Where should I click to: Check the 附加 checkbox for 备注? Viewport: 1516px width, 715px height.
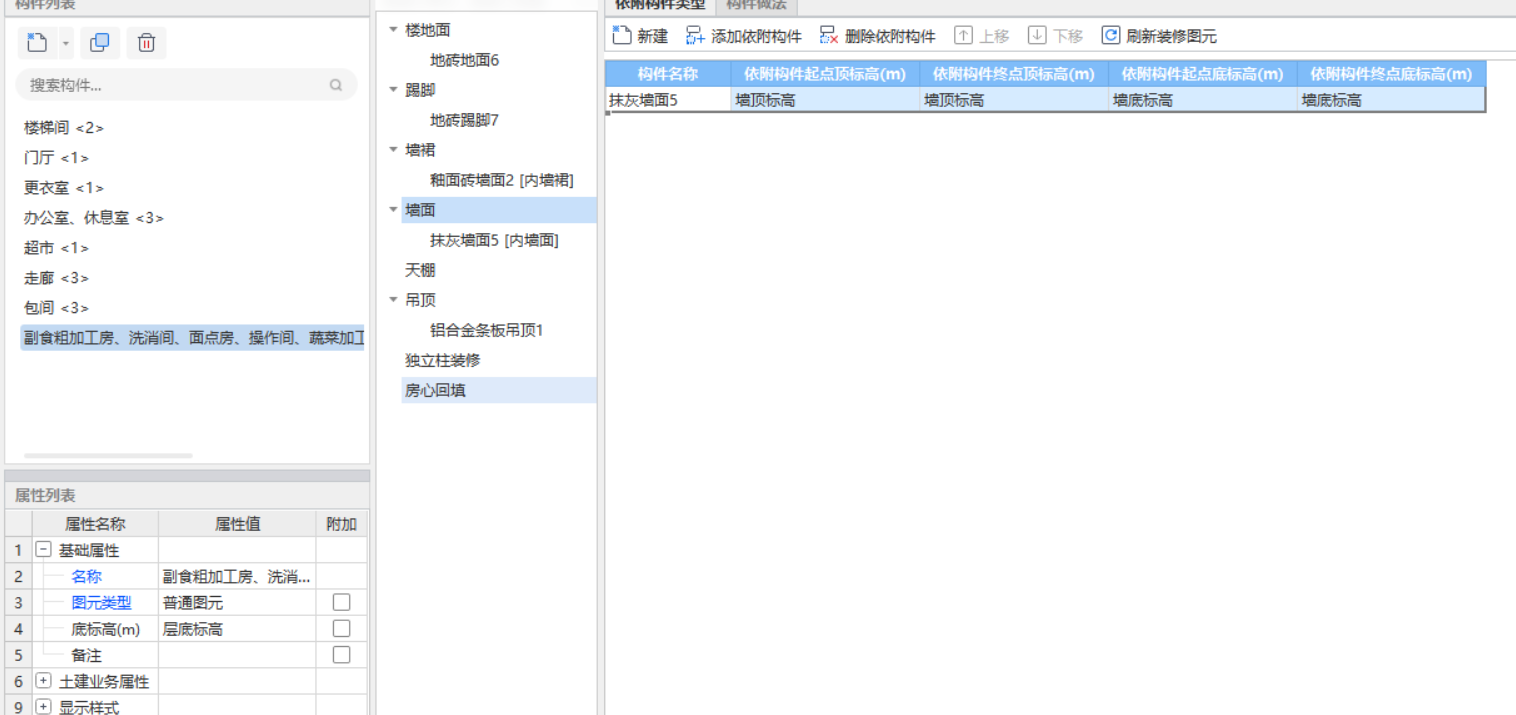pos(342,654)
